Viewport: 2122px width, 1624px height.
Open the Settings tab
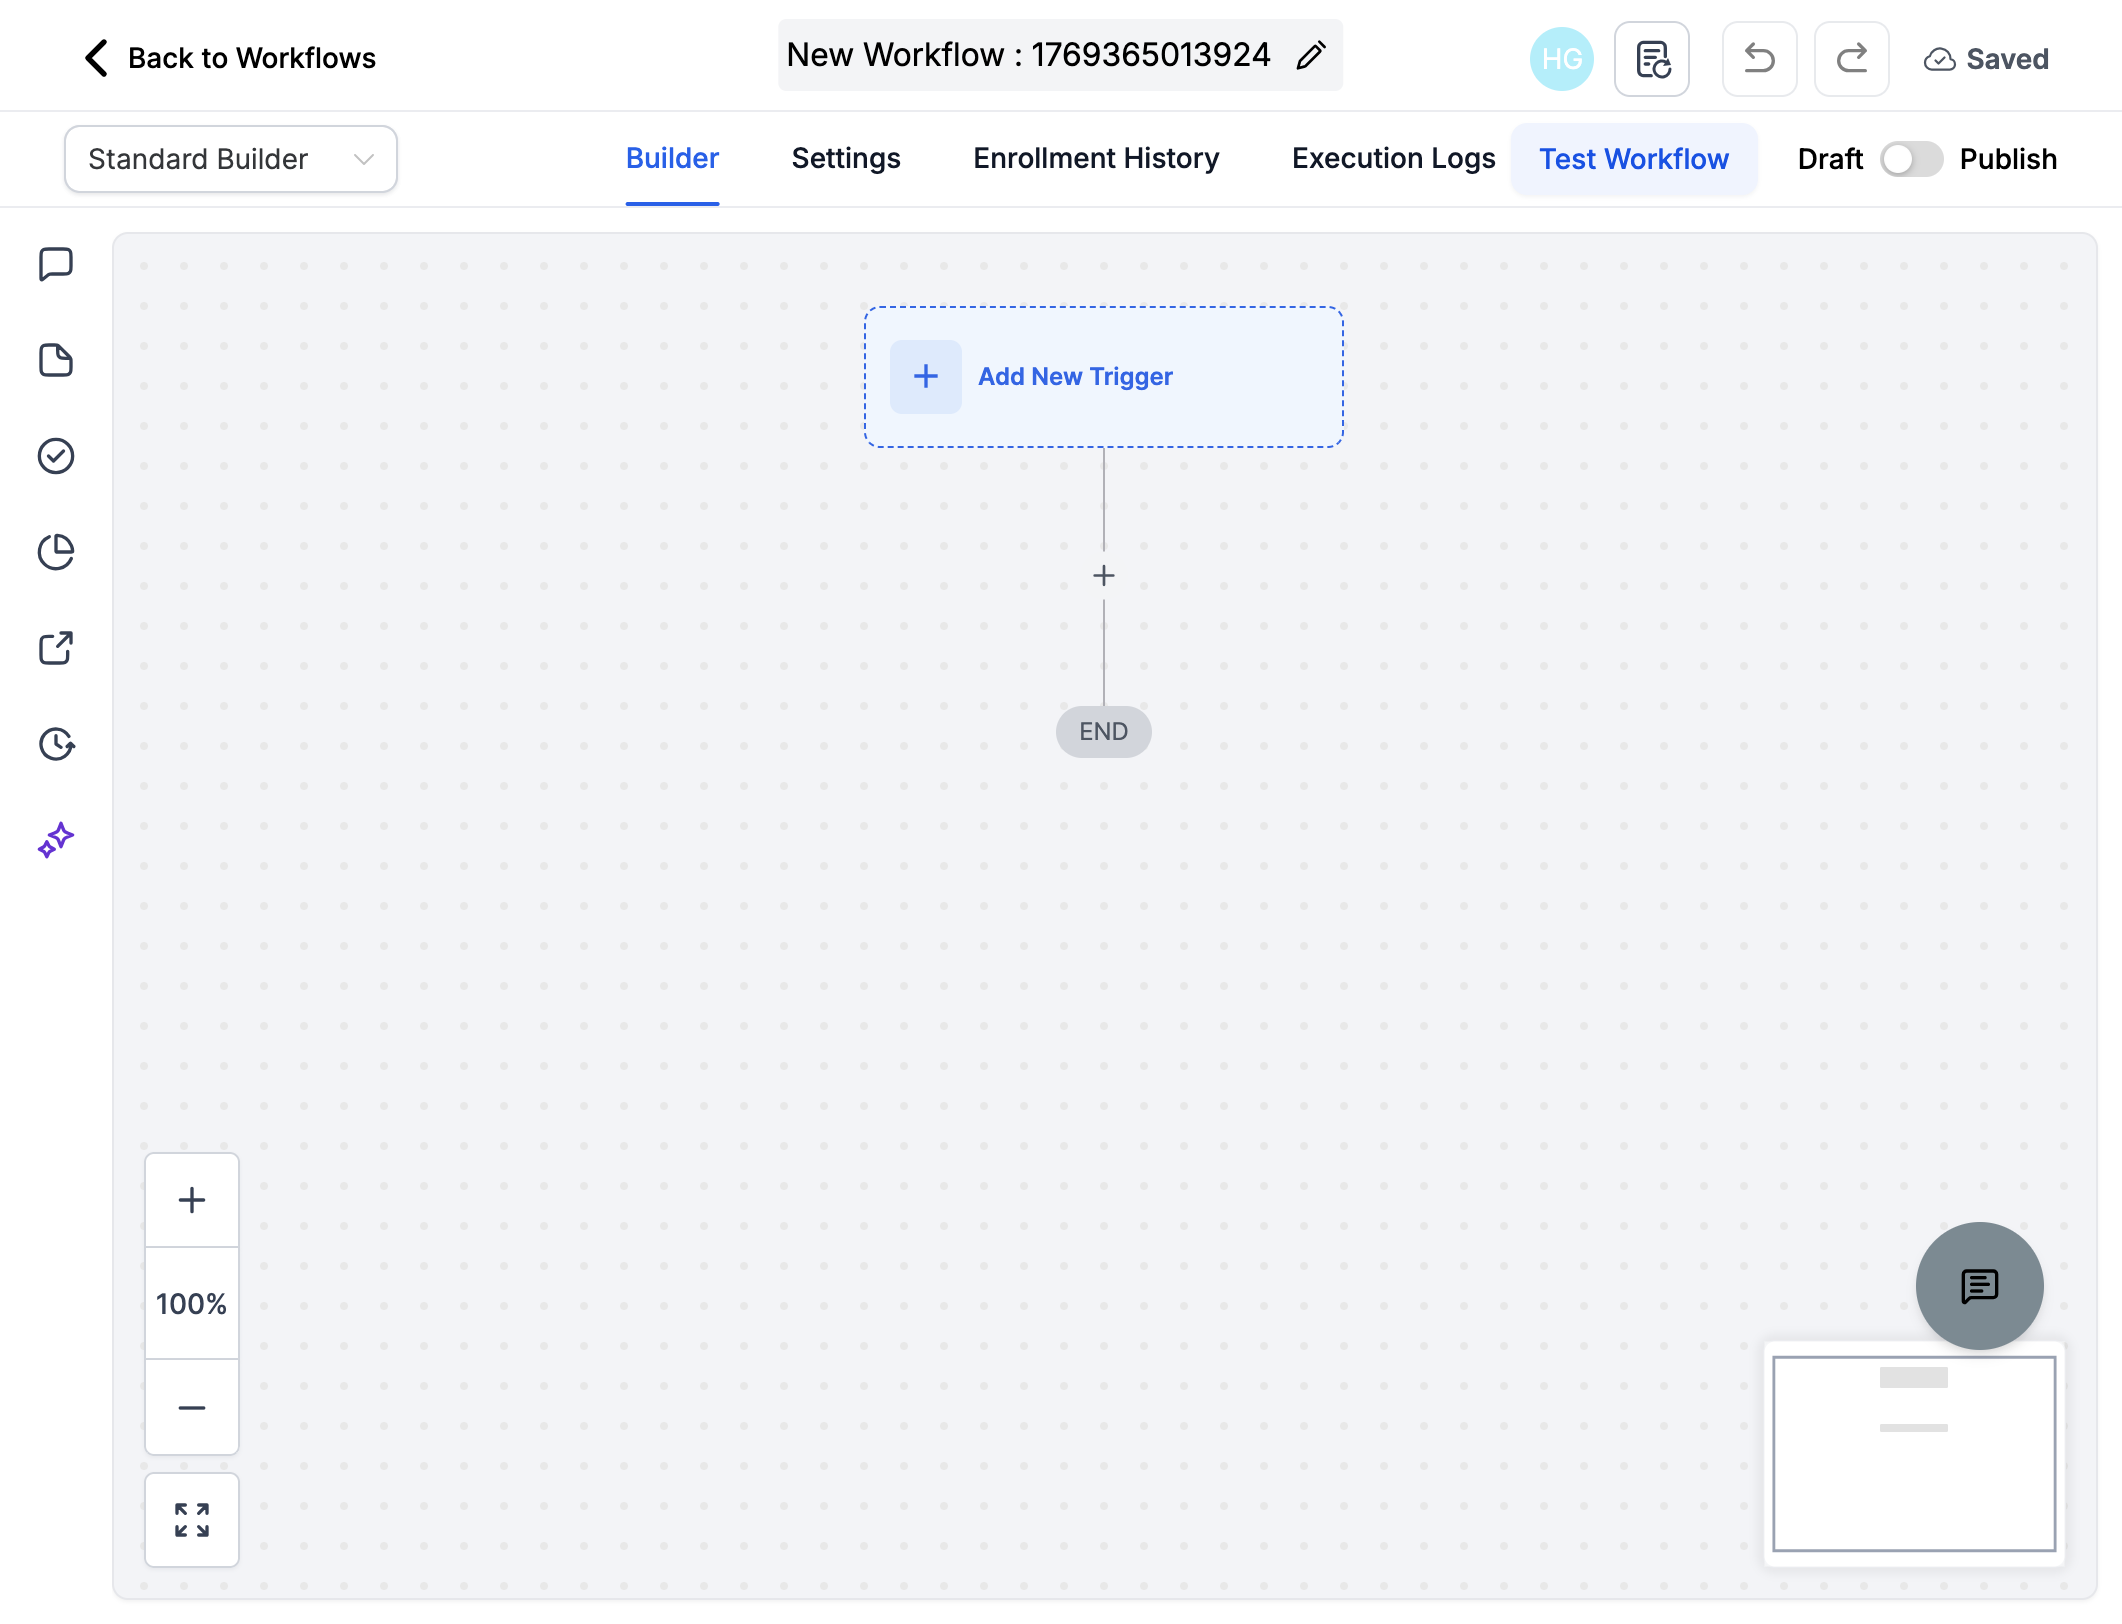click(x=846, y=159)
